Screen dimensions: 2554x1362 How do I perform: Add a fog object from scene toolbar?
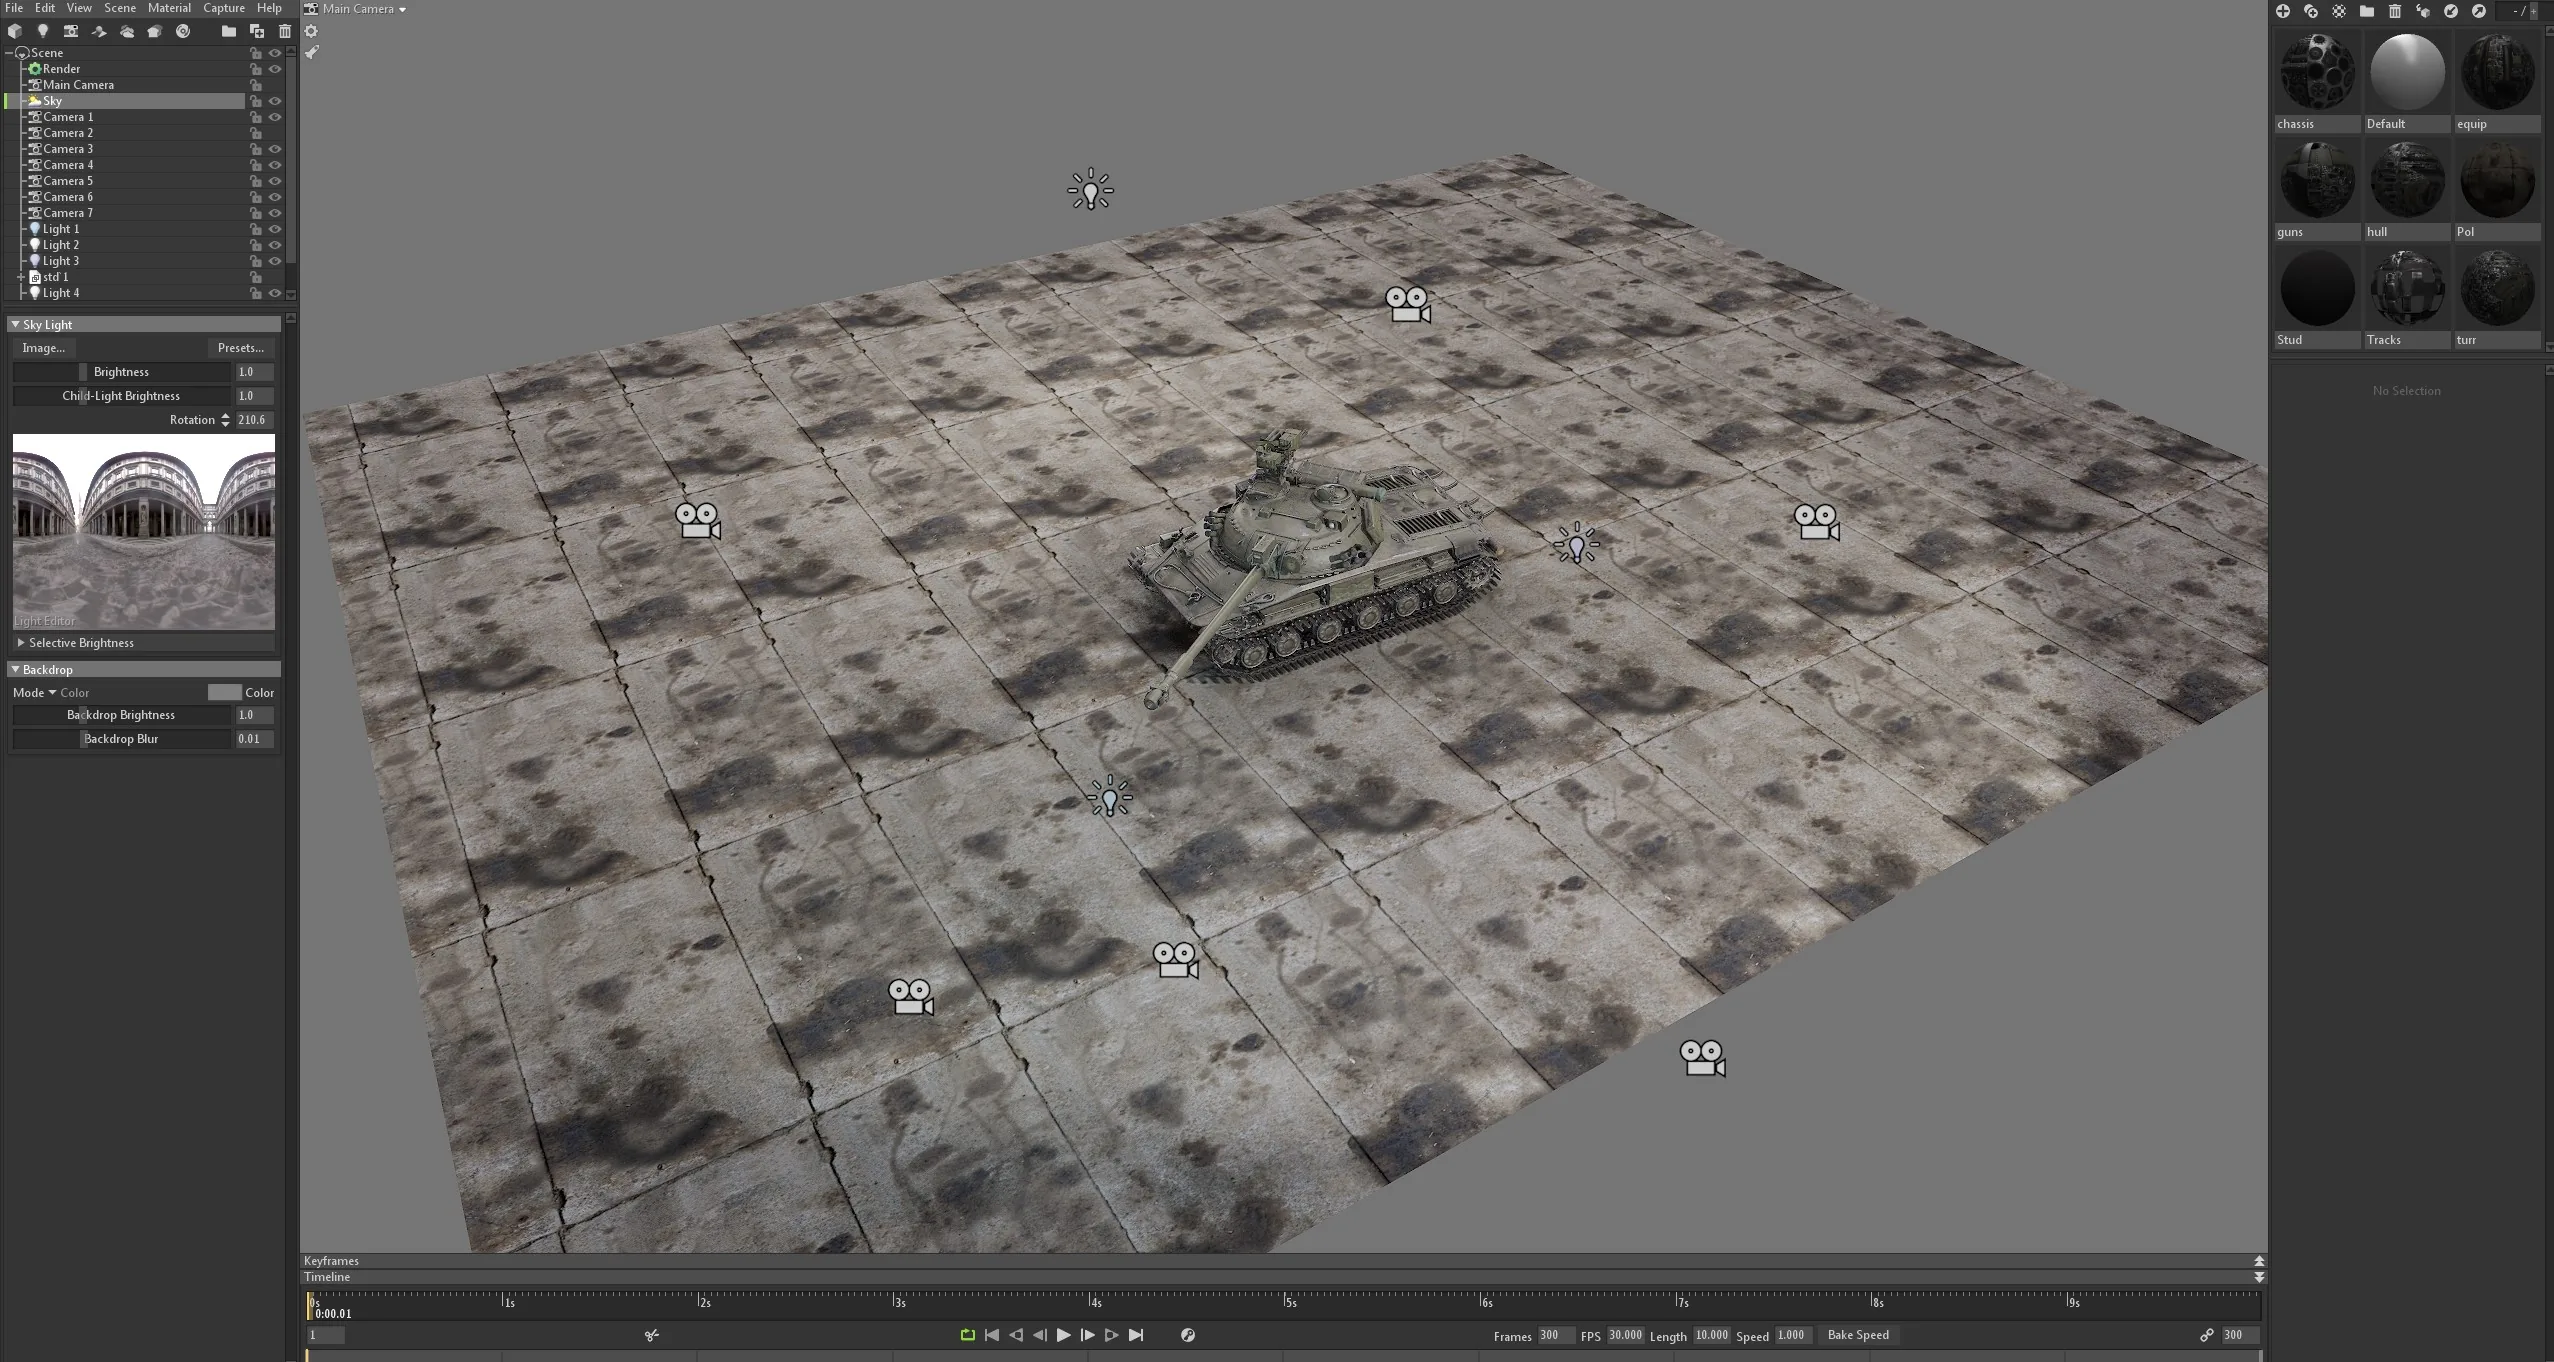(x=155, y=31)
